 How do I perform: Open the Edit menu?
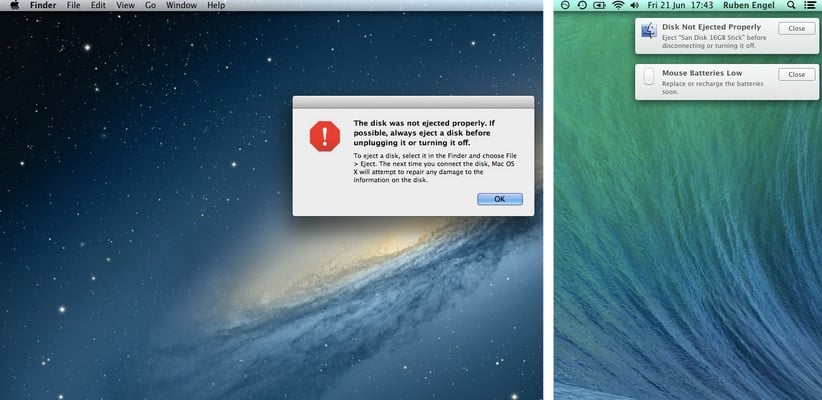coord(98,5)
